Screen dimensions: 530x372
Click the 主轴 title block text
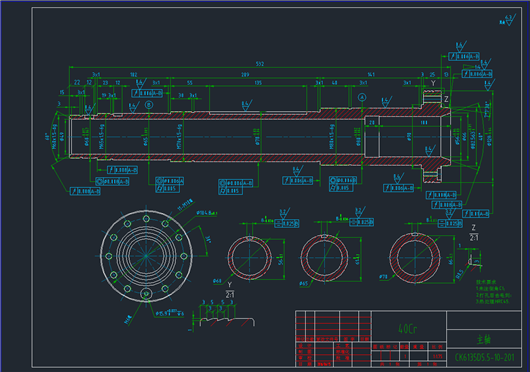click(484, 339)
